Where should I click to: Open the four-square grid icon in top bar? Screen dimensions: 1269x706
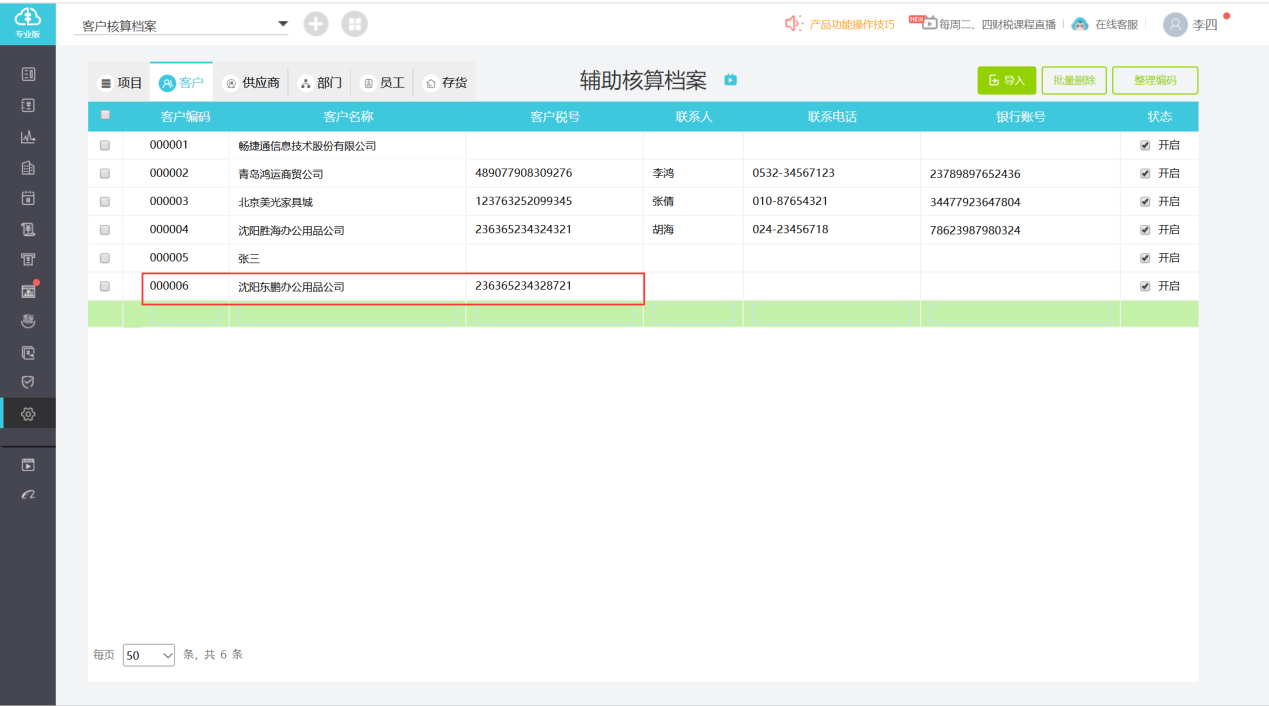(354, 24)
